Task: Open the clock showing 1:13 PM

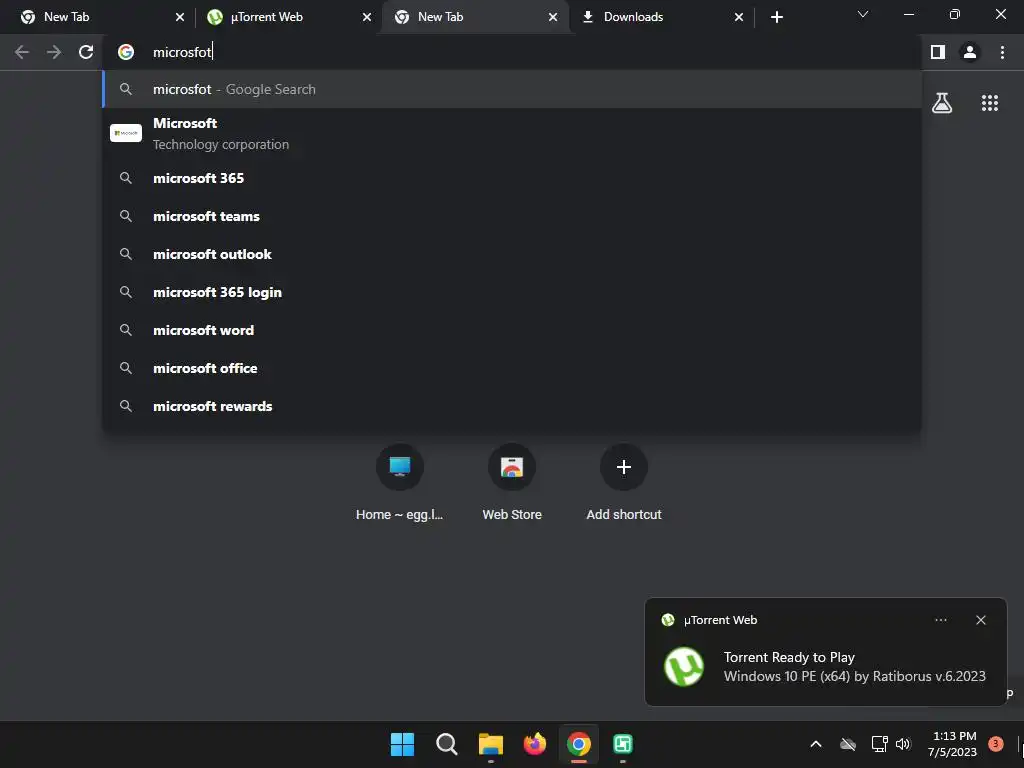Action: (x=953, y=744)
